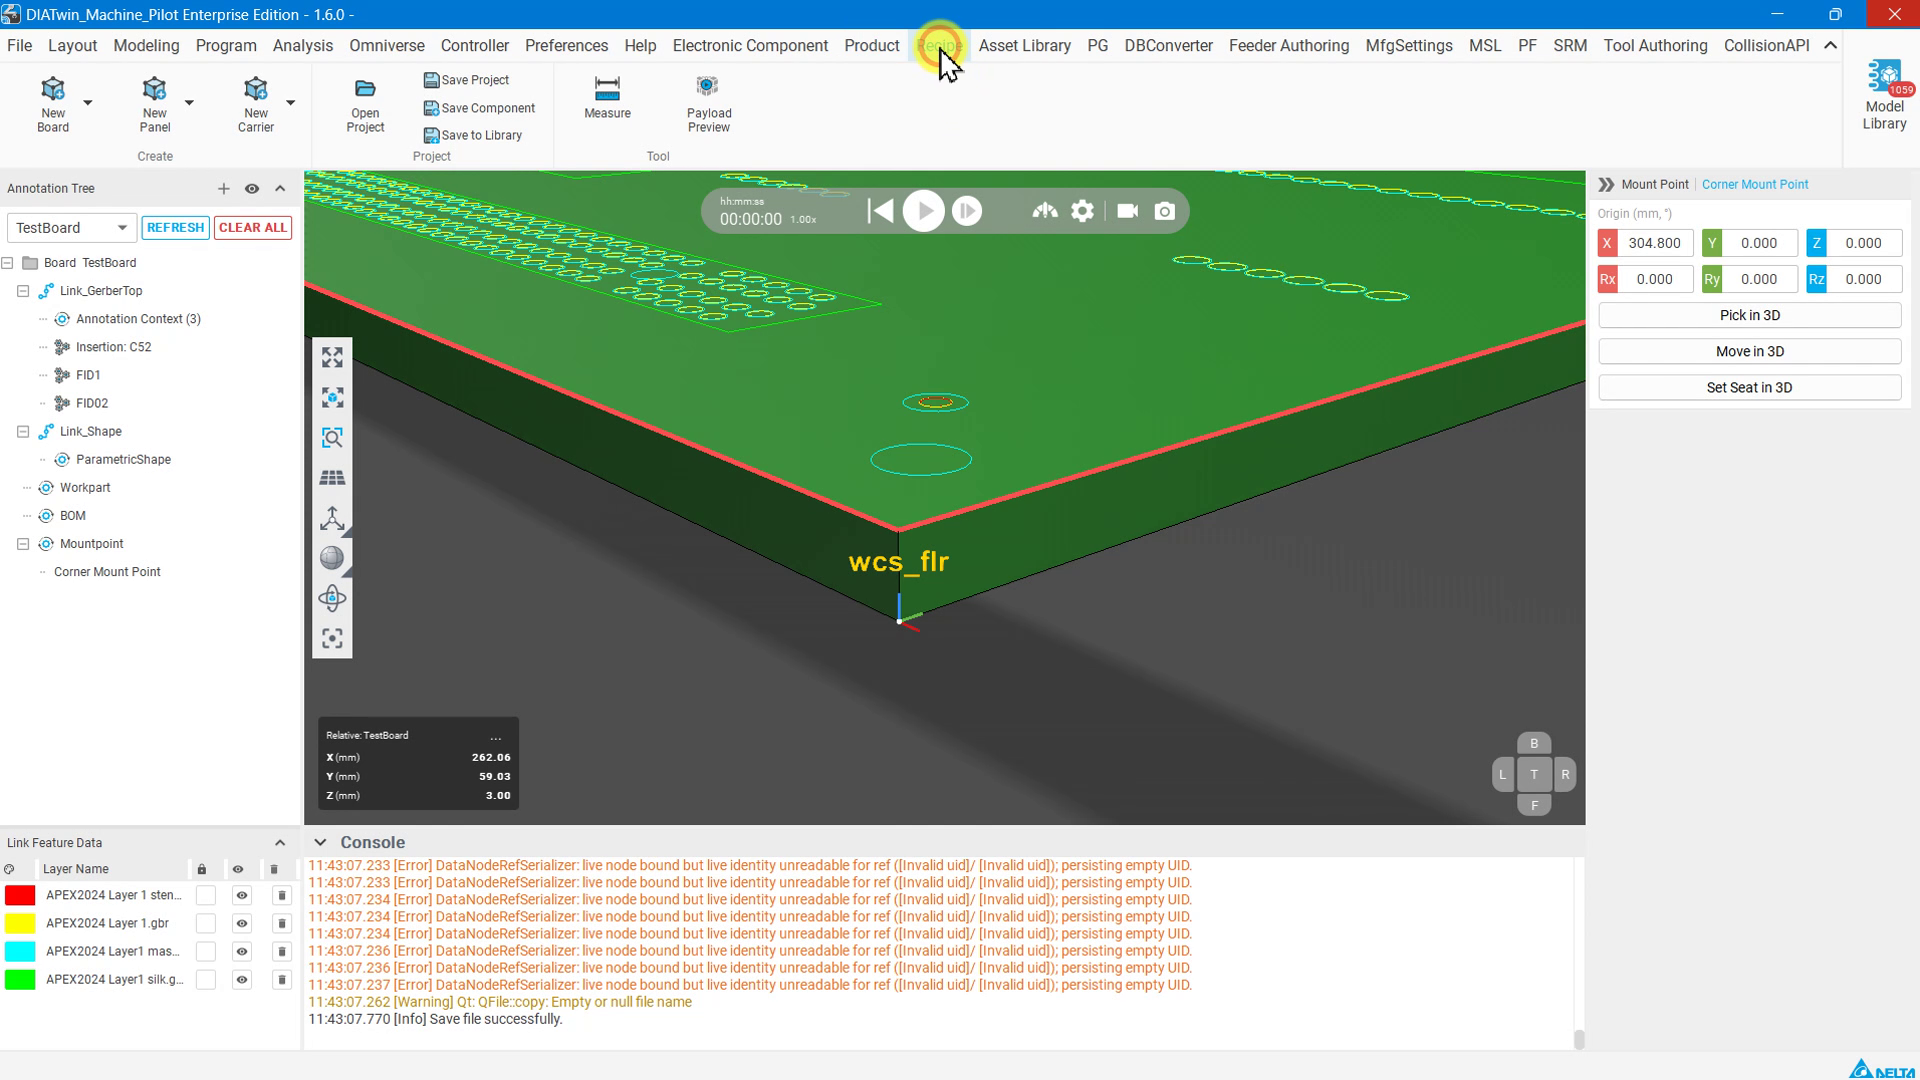Image resolution: width=1920 pixels, height=1080 pixels.
Task: Open the Feeder Authoring menu
Action: point(1288,46)
